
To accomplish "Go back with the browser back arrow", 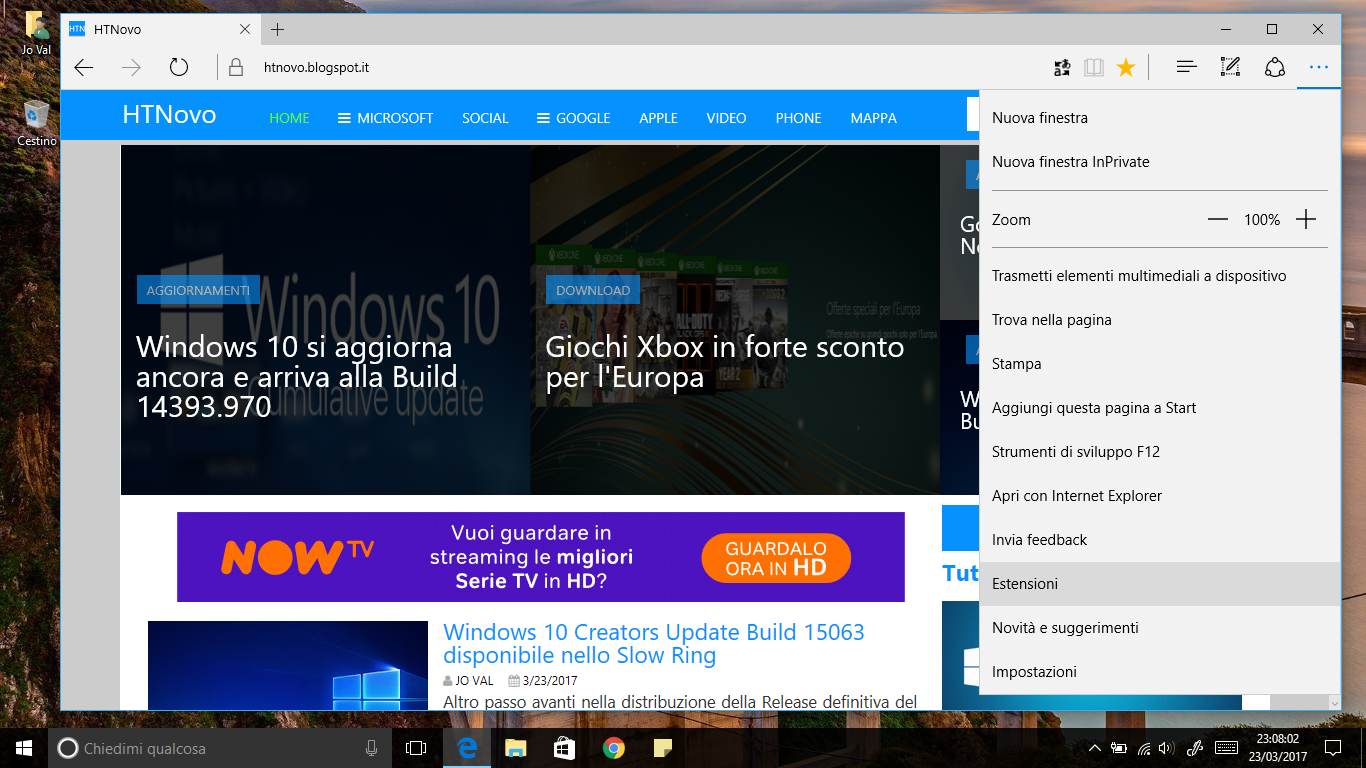I will [x=84, y=68].
